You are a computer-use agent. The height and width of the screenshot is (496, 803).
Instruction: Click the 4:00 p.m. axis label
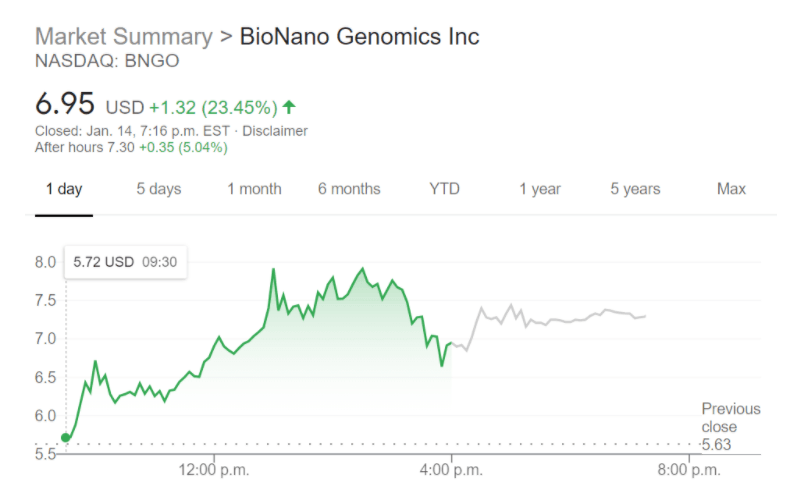coord(451,468)
